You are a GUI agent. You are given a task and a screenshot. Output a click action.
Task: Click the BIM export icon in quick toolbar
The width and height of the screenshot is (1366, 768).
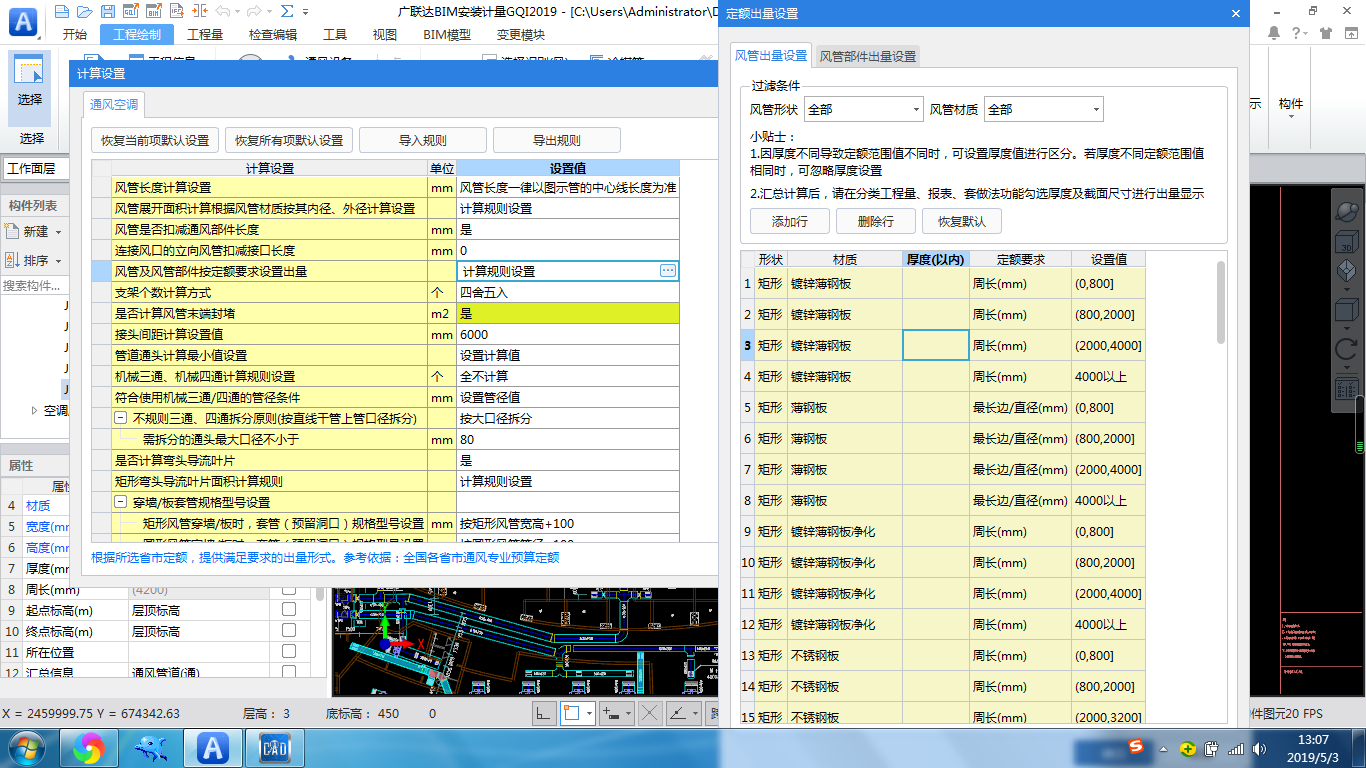(x=153, y=12)
